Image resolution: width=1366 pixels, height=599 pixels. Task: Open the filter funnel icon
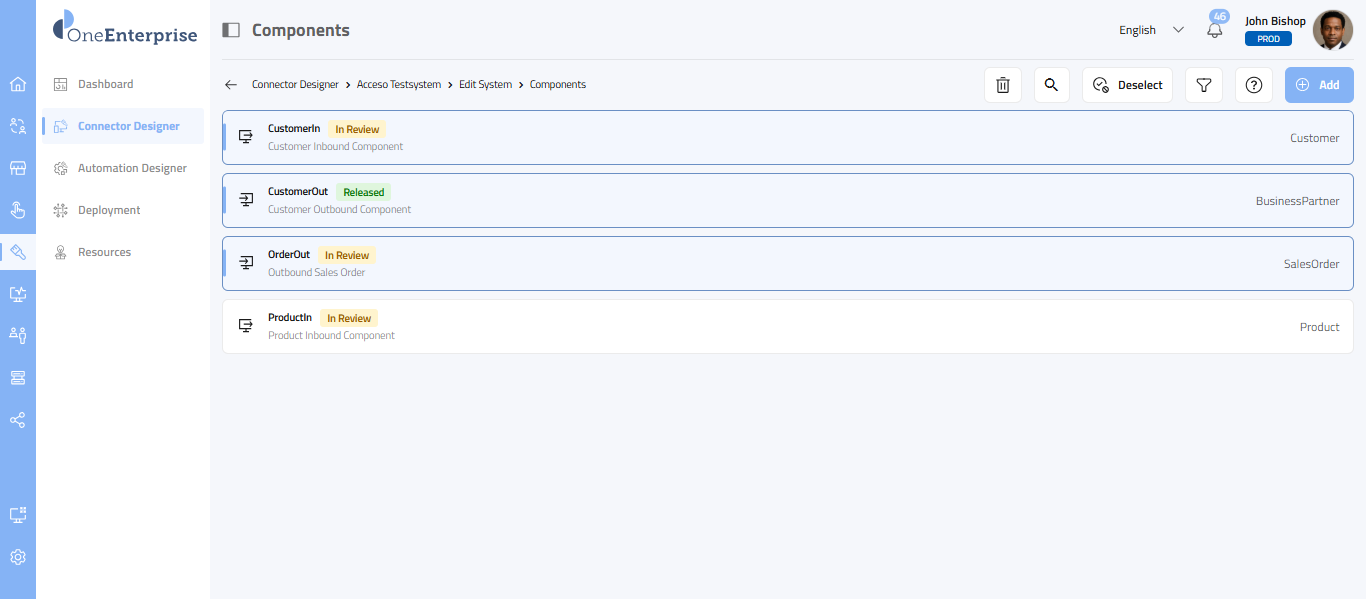(x=1204, y=85)
